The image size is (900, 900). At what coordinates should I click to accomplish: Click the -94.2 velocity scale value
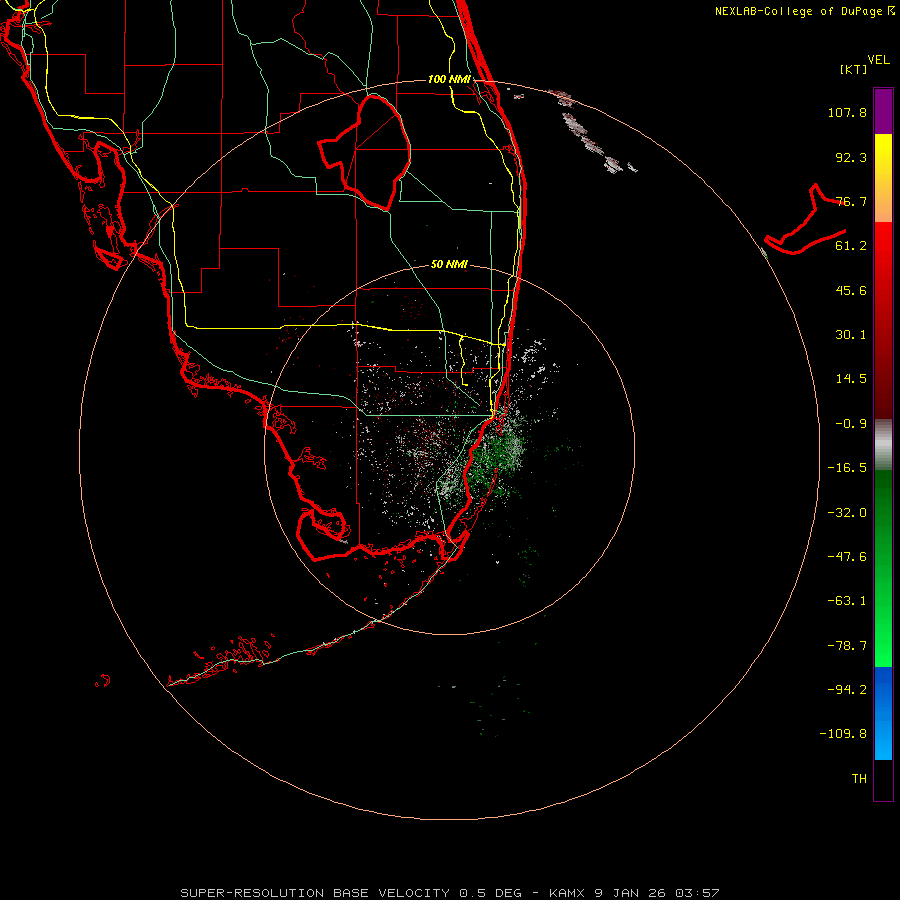[847, 690]
